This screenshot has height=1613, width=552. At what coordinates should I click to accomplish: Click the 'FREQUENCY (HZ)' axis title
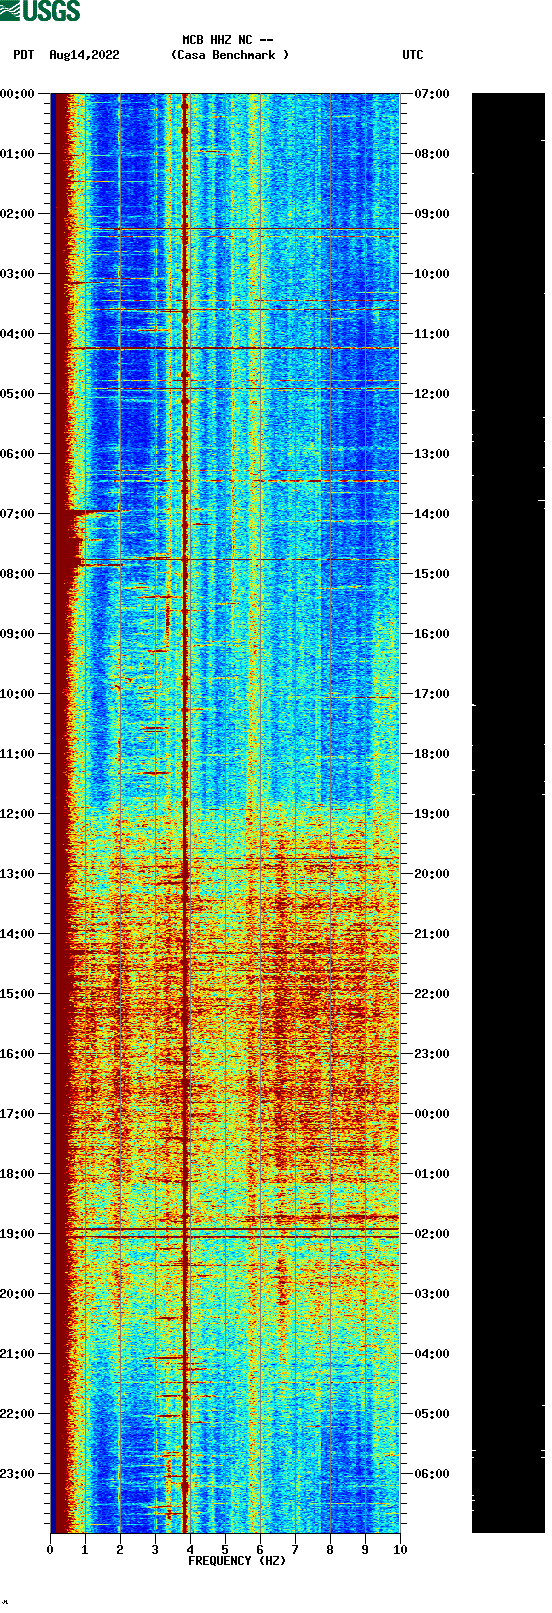pos(237,1561)
